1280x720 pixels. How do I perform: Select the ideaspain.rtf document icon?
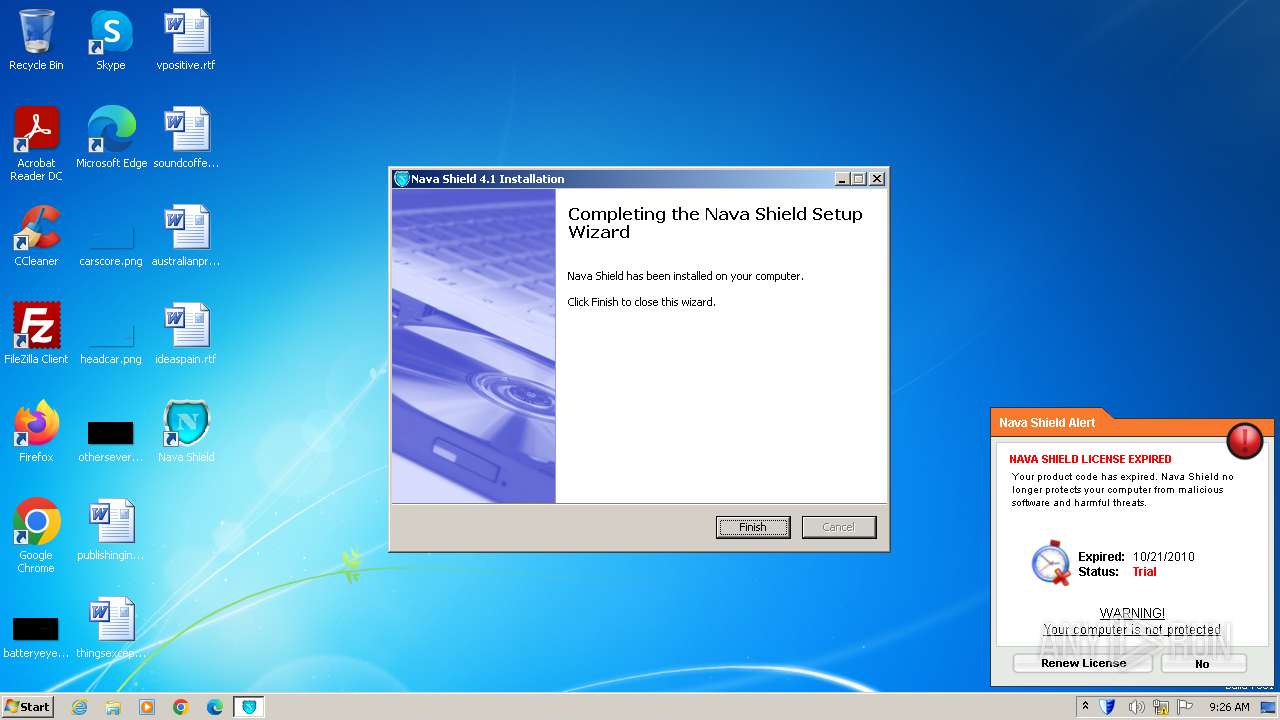click(x=186, y=334)
